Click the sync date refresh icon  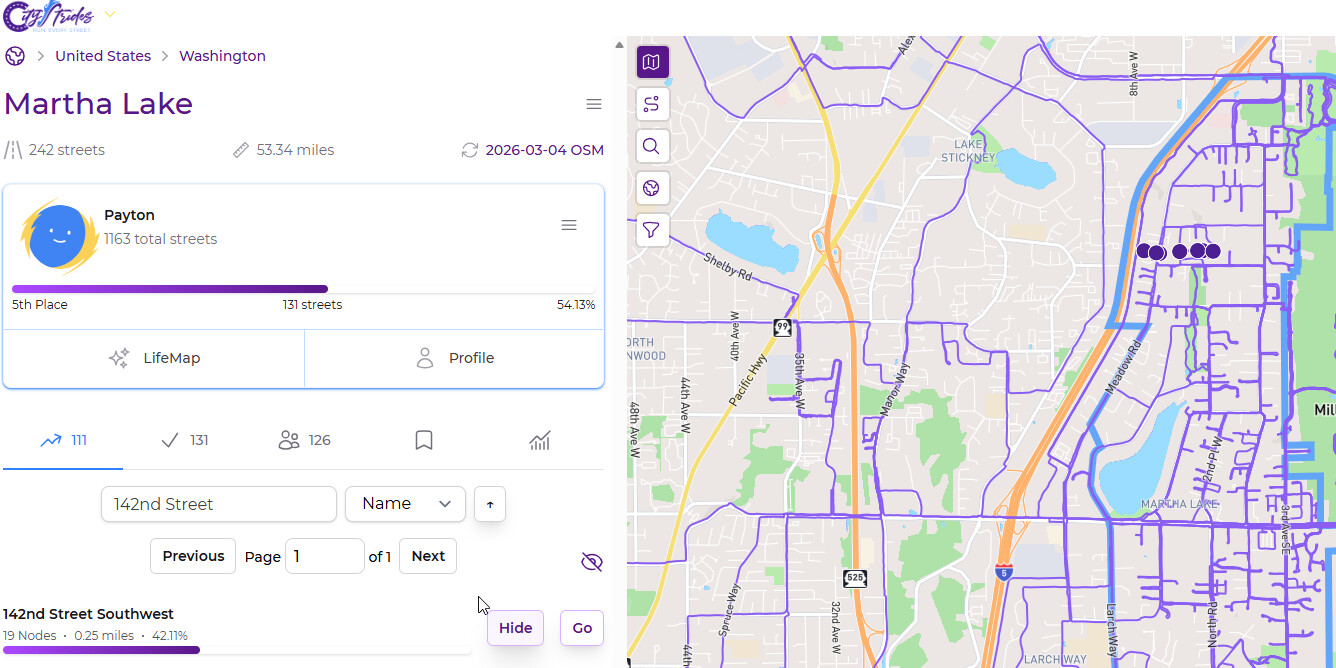pos(470,150)
